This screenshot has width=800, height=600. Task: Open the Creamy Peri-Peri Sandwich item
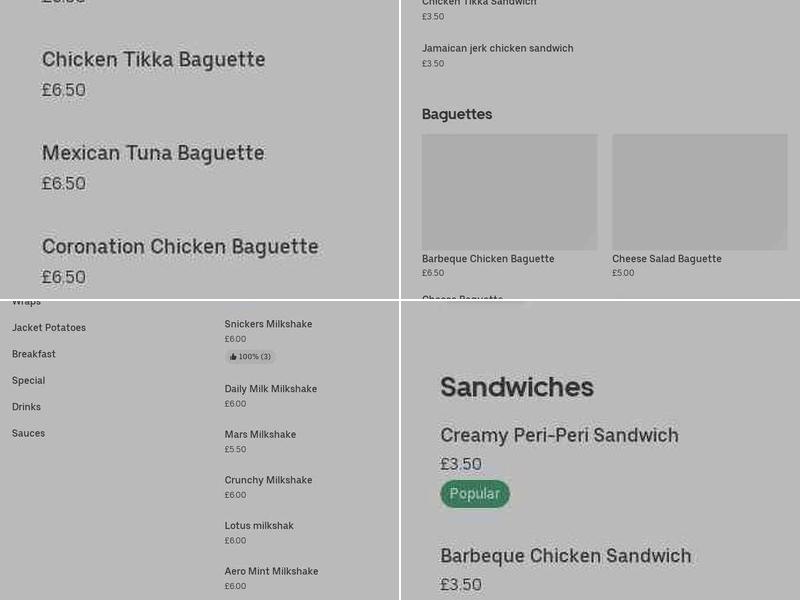point(559,435)
